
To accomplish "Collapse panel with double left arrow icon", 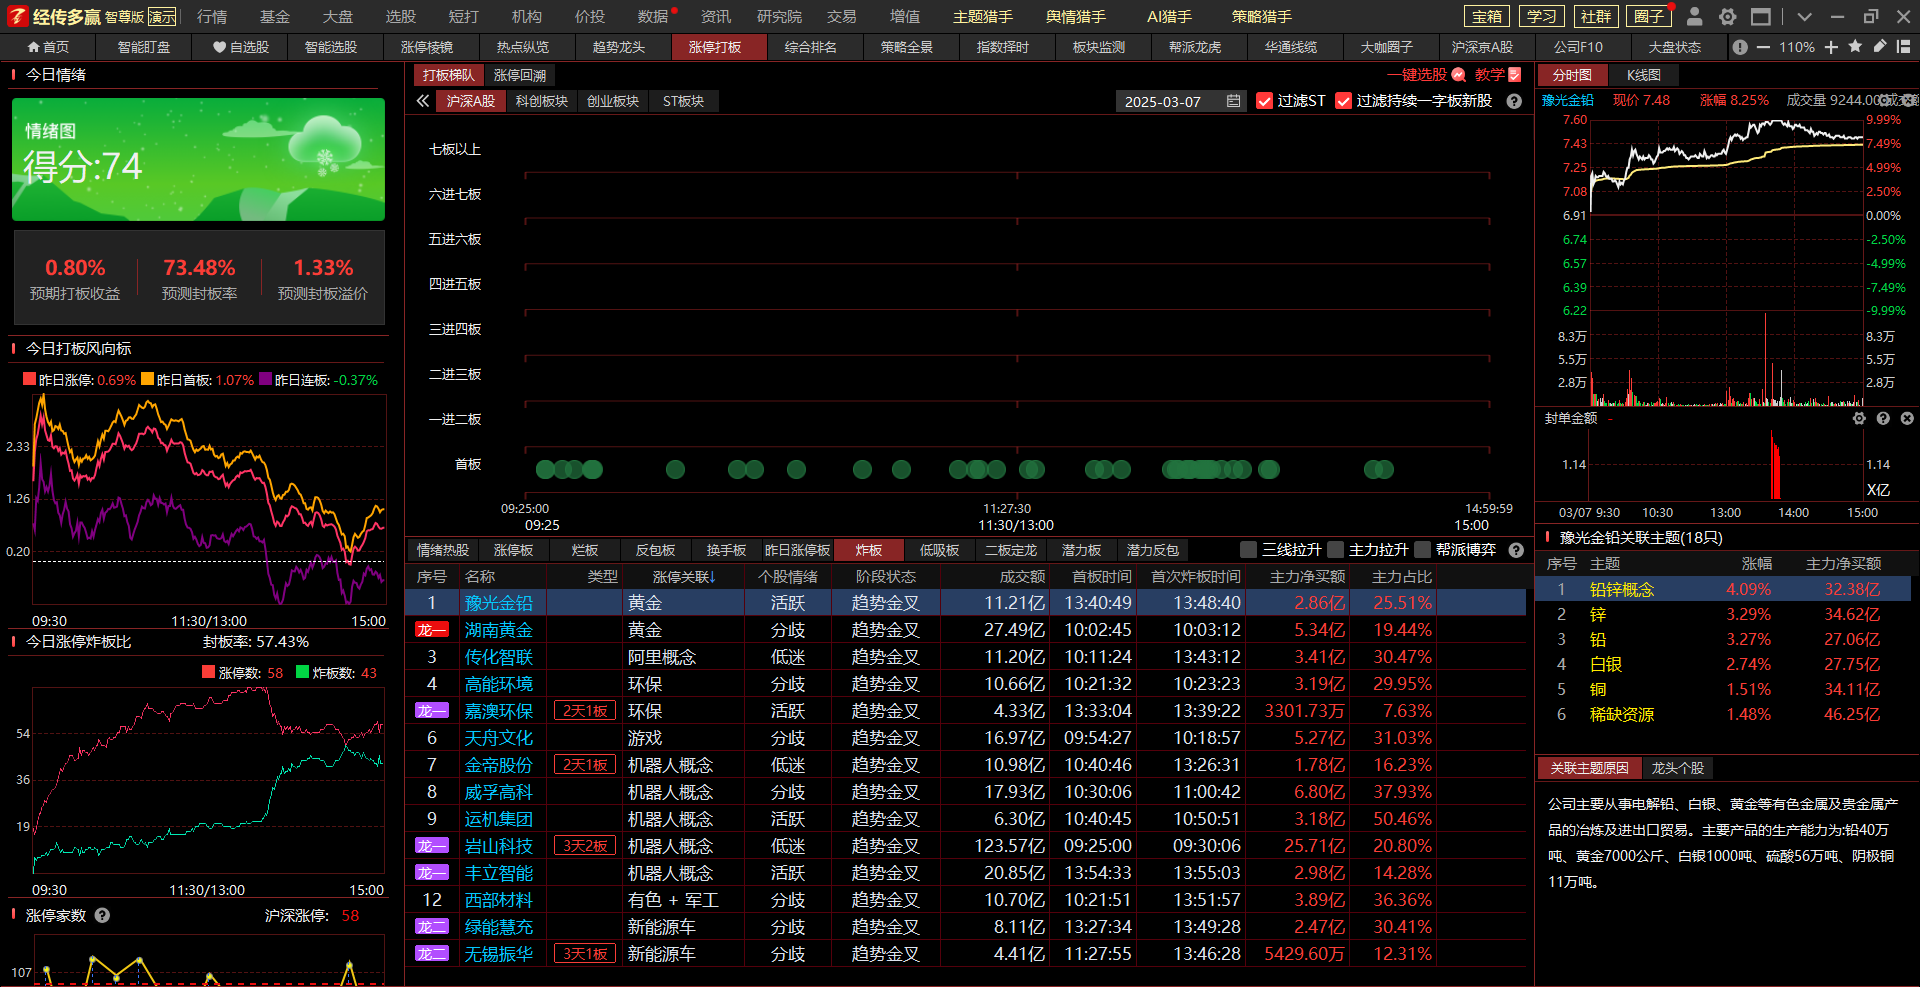I will tap(423, 101).
